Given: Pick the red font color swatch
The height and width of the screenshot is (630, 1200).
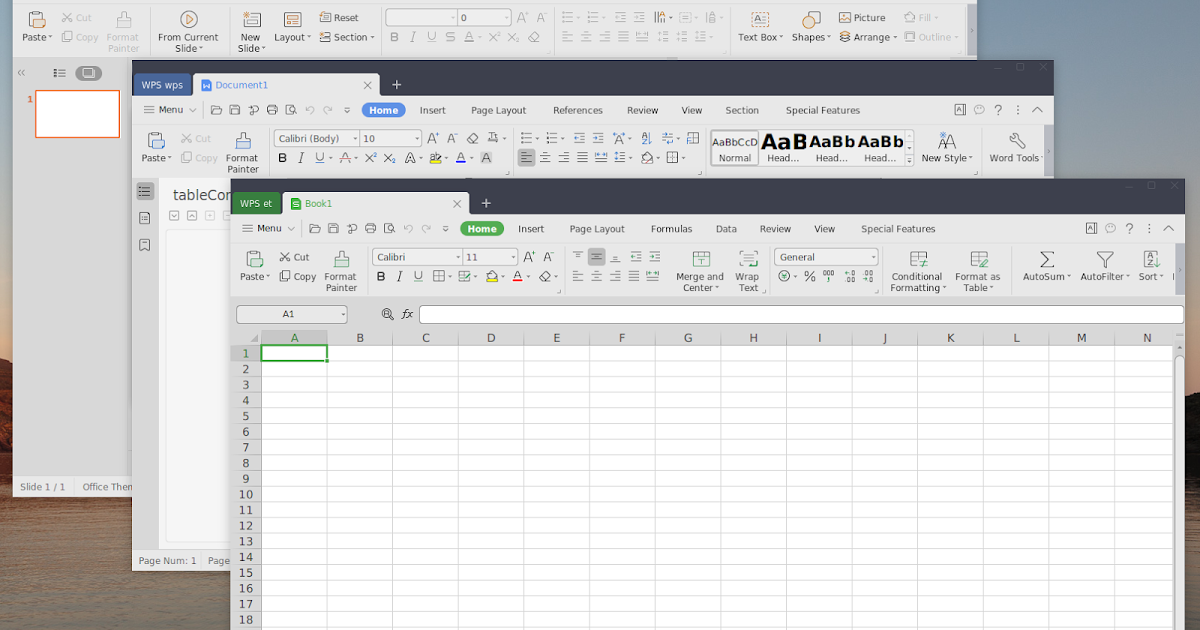Looking at the screenshot, I should 519,277.
